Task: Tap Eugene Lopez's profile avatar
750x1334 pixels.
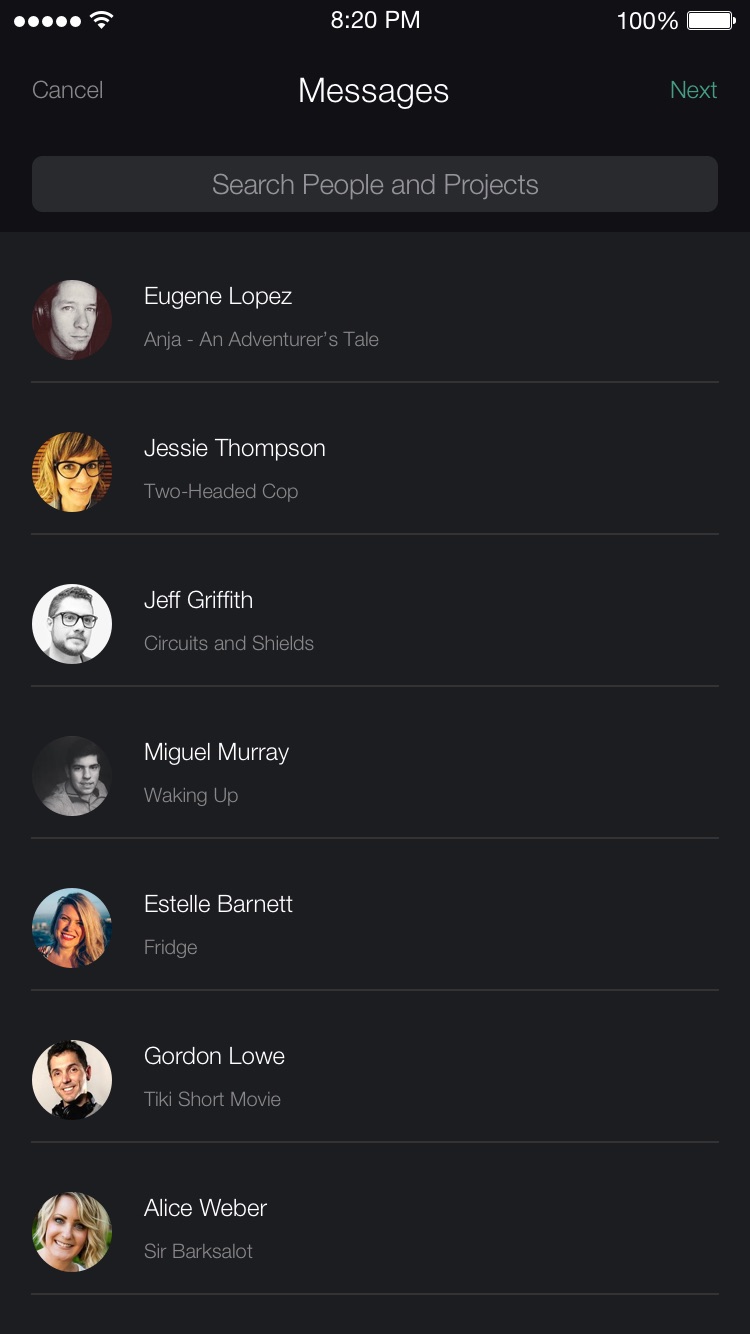Action: [x=72, y=320]
